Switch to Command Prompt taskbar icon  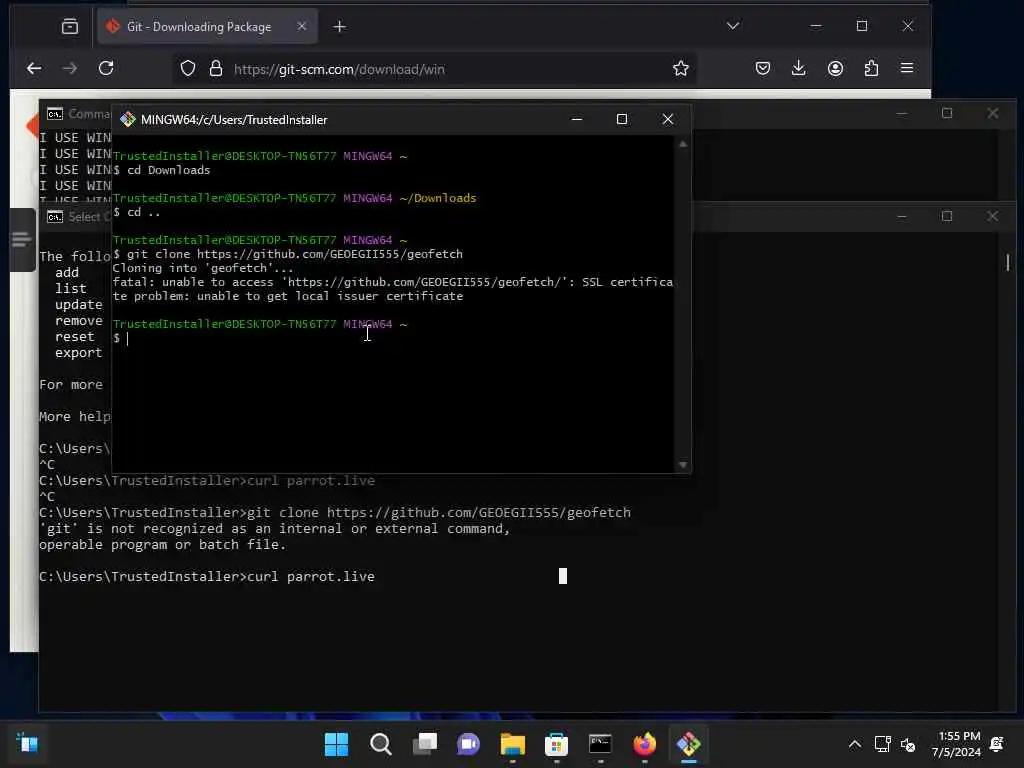[600, 744]
